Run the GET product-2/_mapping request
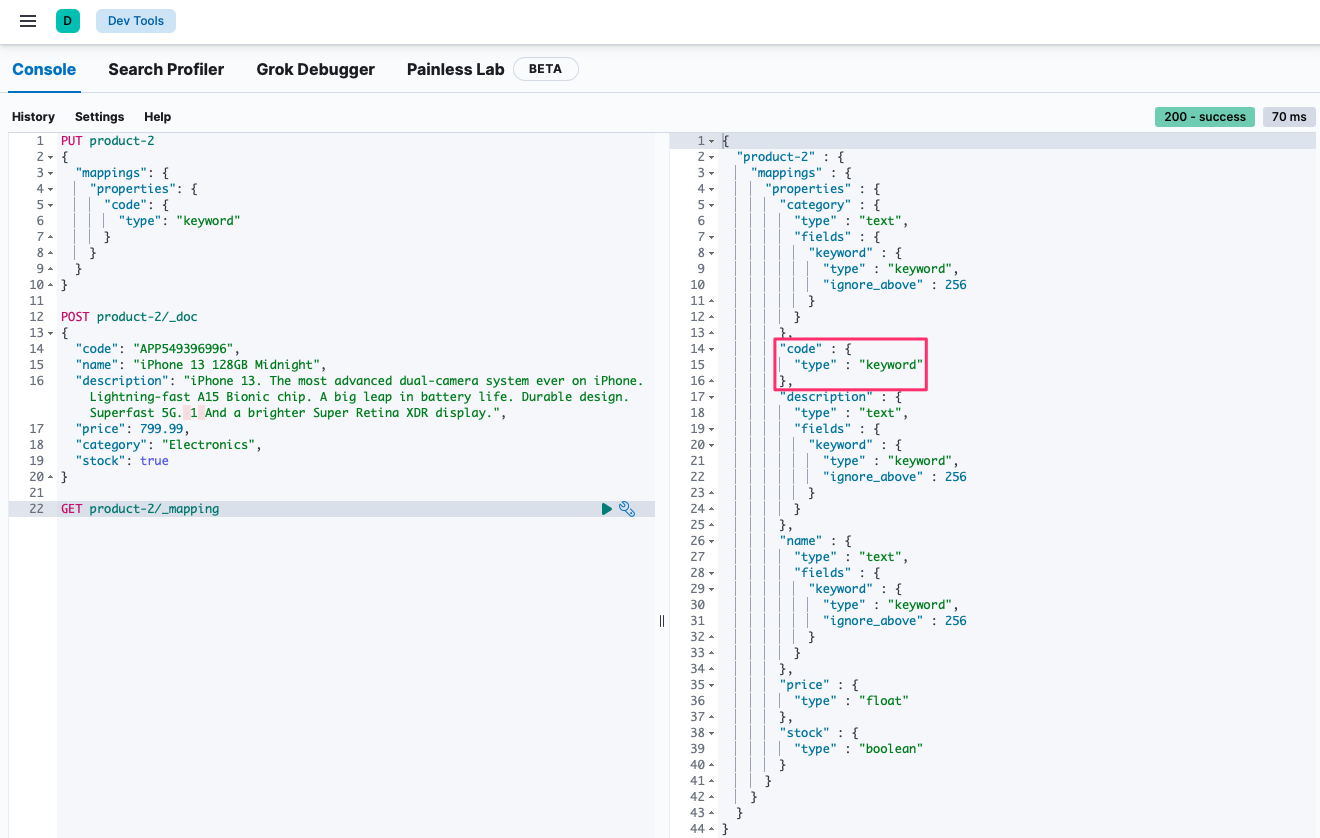1320x838 pixels. (x=606, y=509)
